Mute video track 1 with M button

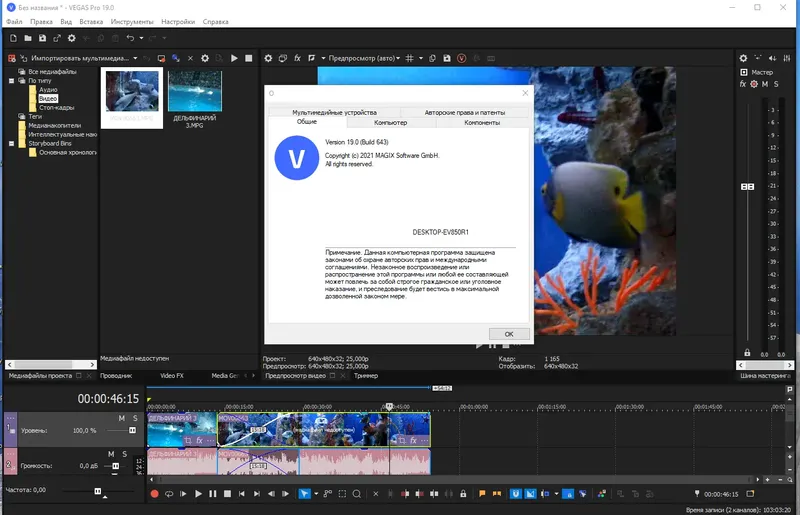point(121,418)
